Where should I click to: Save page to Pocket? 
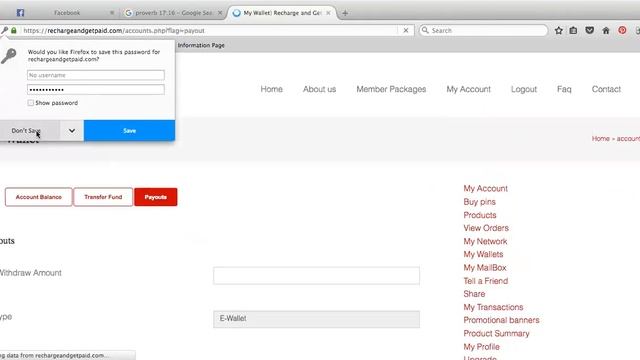589,30
